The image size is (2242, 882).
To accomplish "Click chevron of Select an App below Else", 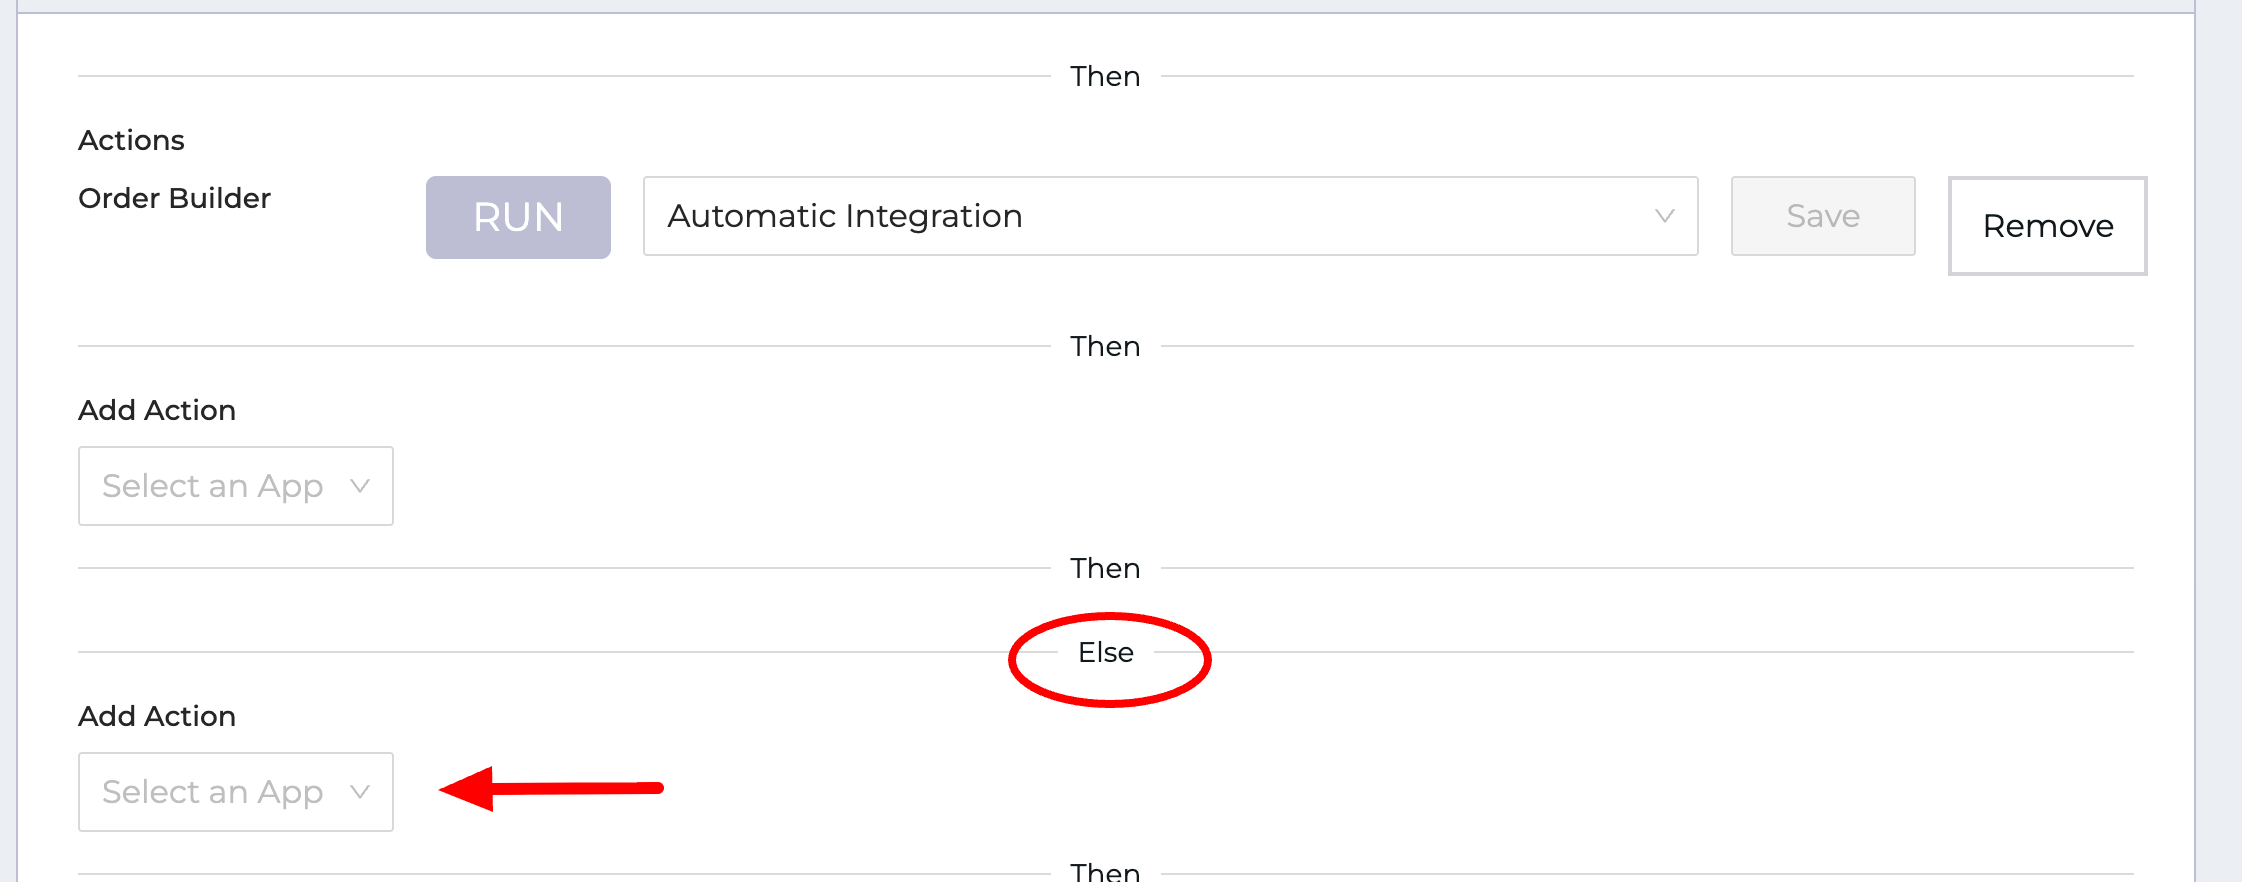I will pos(360,792).
